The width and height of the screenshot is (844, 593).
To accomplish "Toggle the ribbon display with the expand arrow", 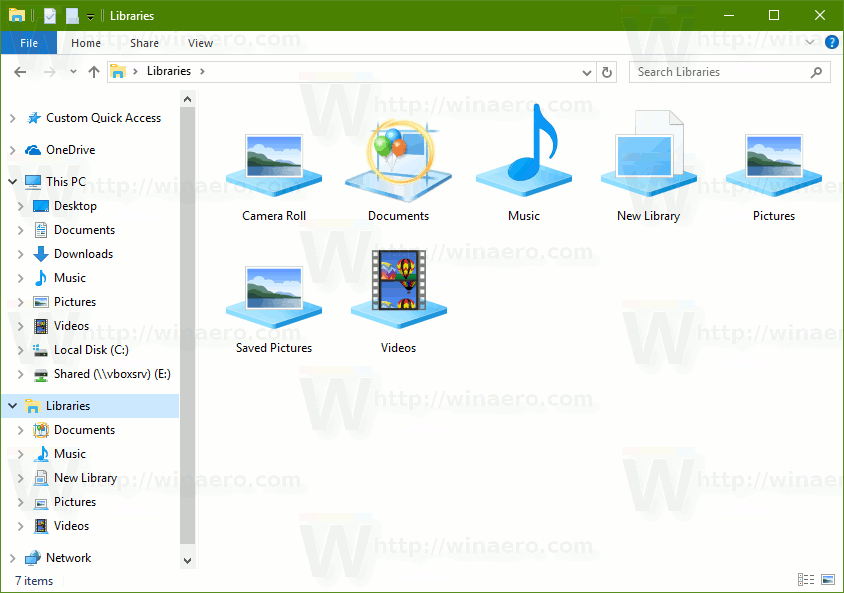I will 810,42.
